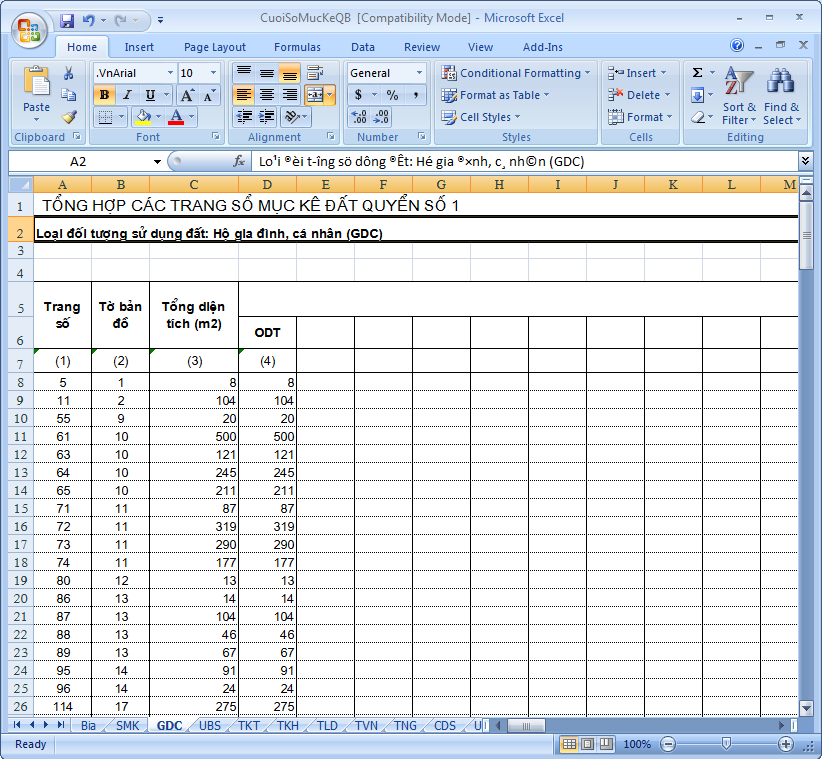
Task: Click the zoom slider handle
Action: click(726, 744)
